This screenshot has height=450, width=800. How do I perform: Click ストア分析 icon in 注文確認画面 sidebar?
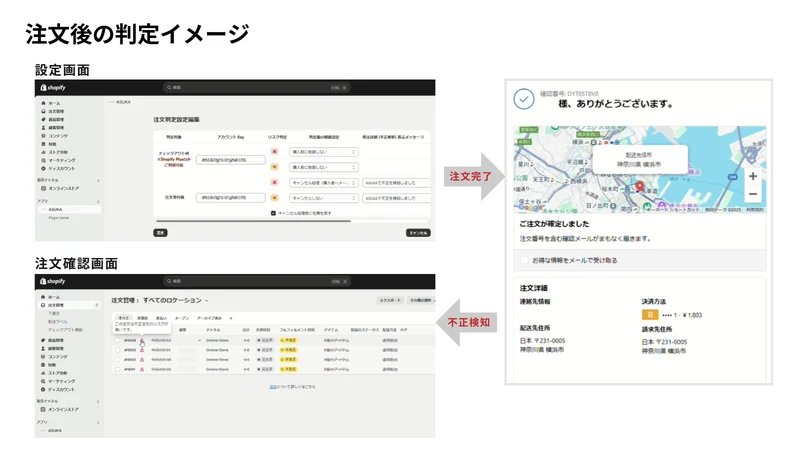pyautogui.click(x=43, y=373)
